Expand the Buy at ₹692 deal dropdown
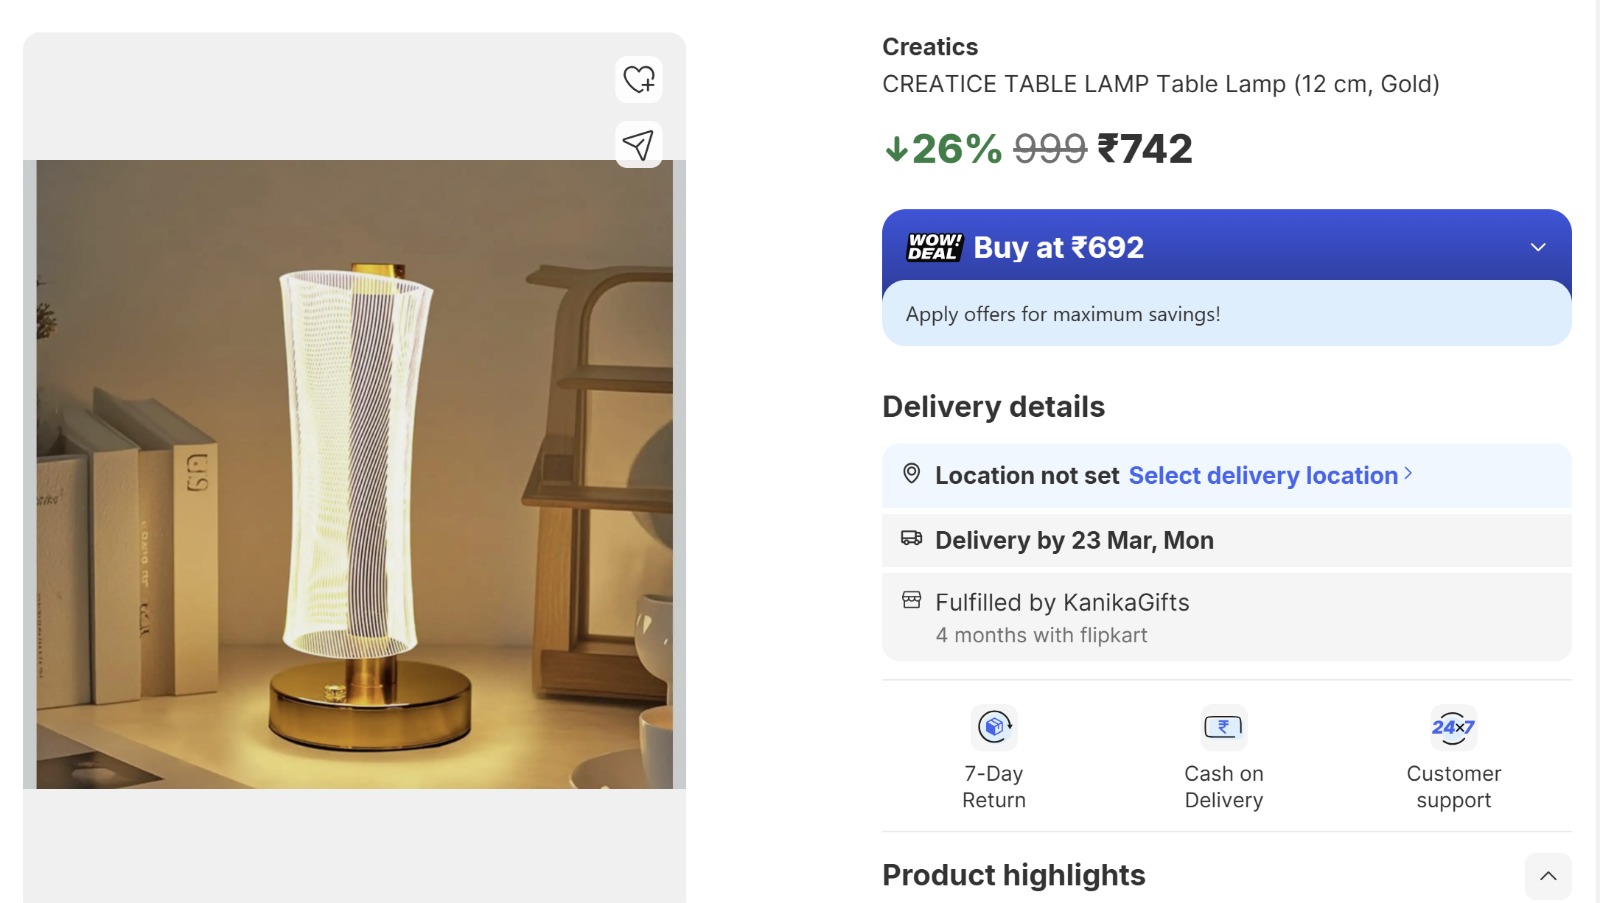The image size is (1600, 903). 1538,247
